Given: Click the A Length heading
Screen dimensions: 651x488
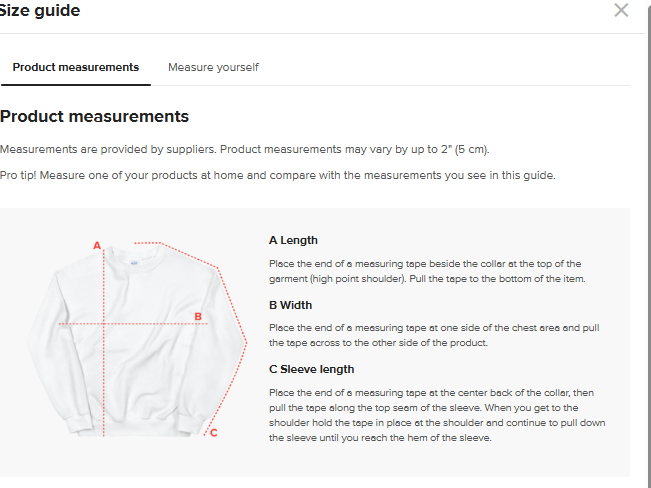Looking at the screenshot, I should (293, 240).
